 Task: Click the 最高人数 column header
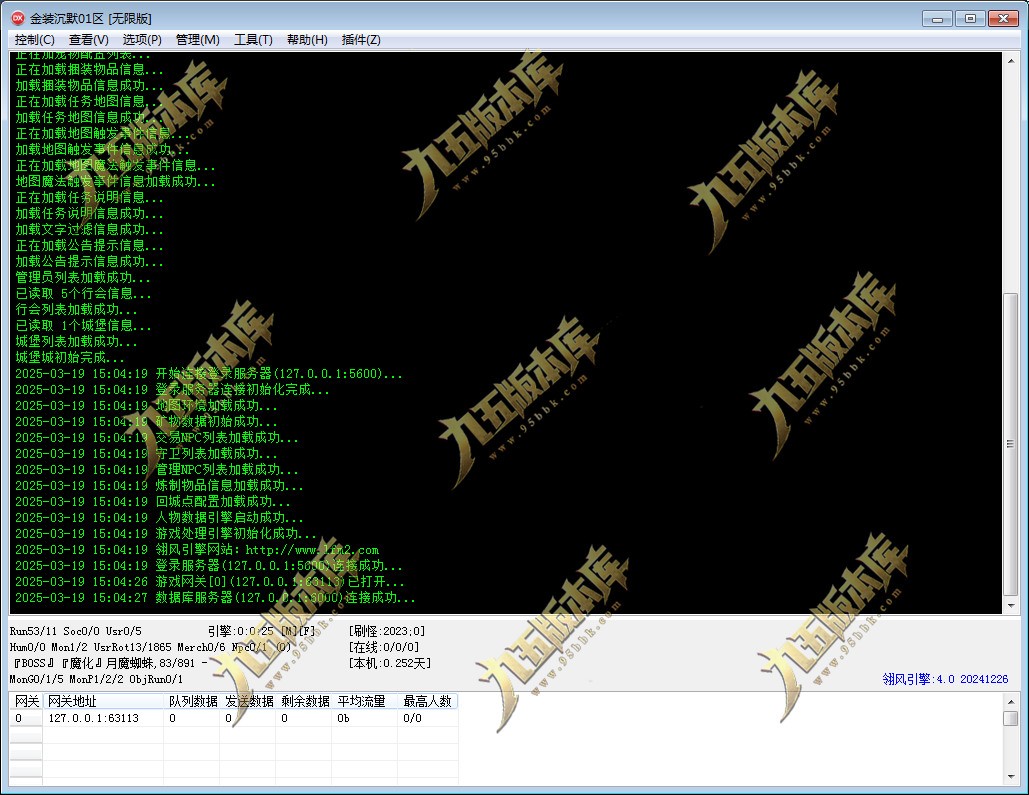click(427, 701)
